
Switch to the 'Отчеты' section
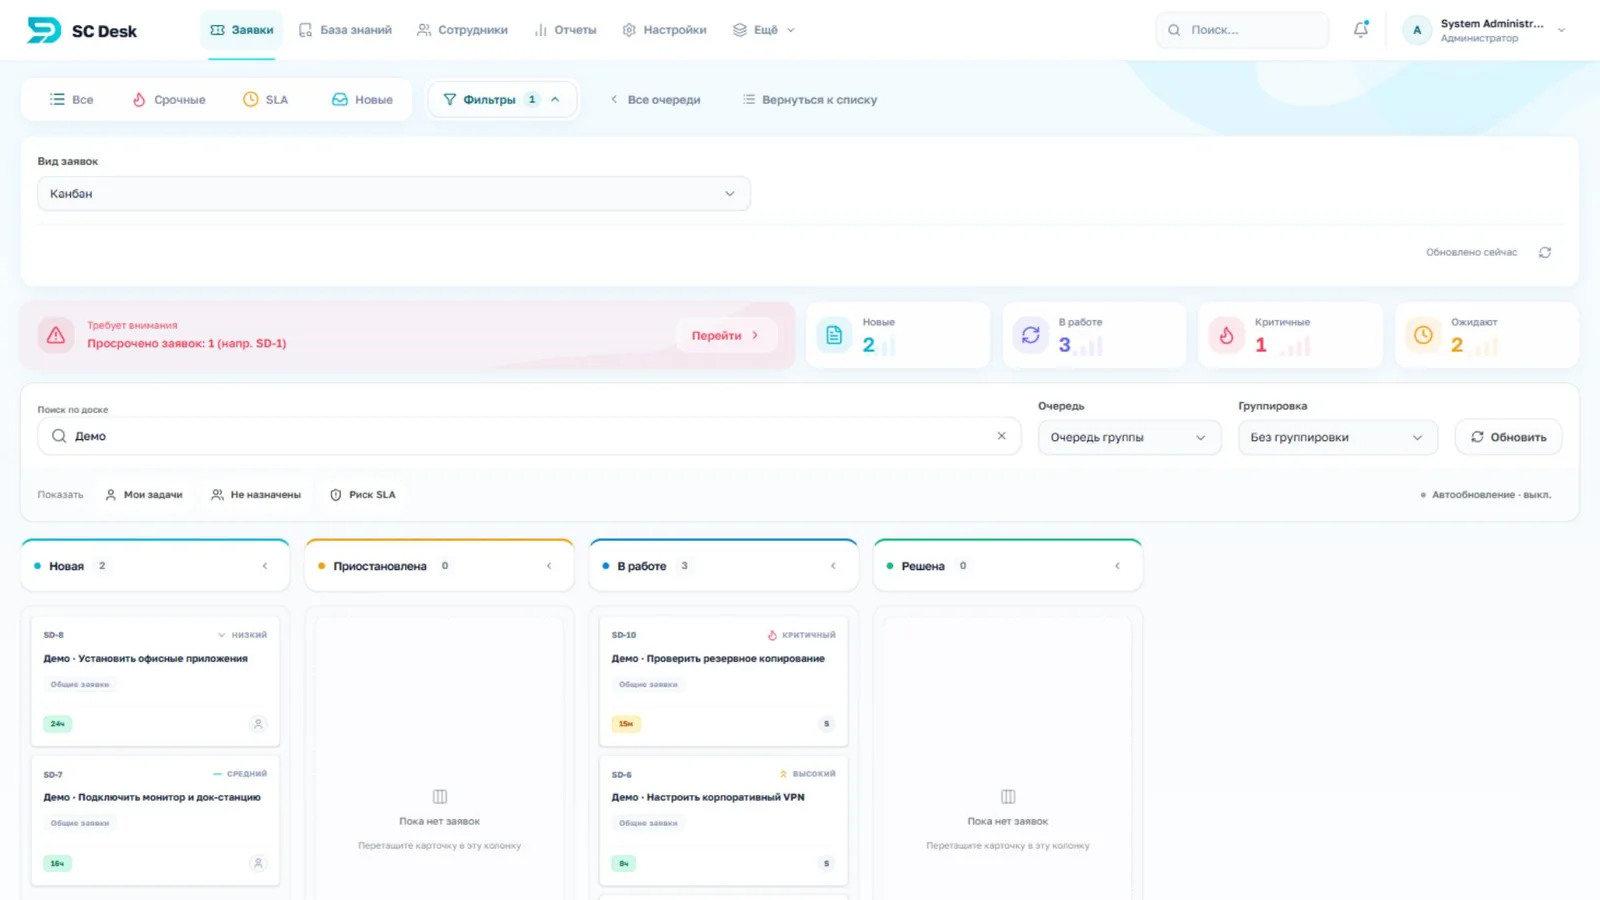coord(565,30)
